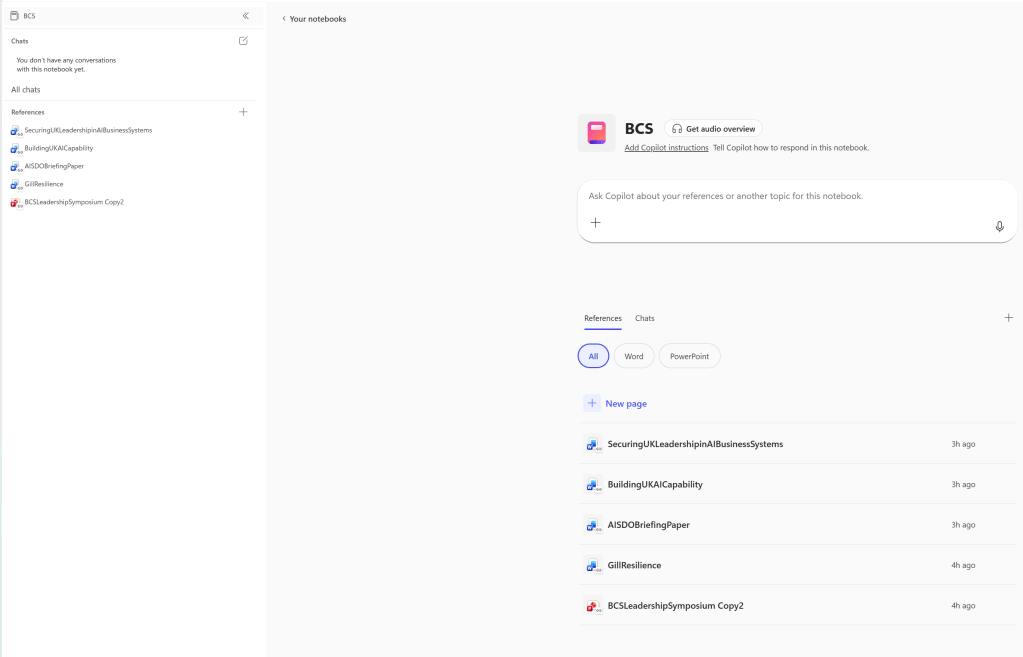Image resolution: width=1023 pixels, height=657 pixels.
Task: Click the BCS notebook cover icon
Action: pos(597,133)
